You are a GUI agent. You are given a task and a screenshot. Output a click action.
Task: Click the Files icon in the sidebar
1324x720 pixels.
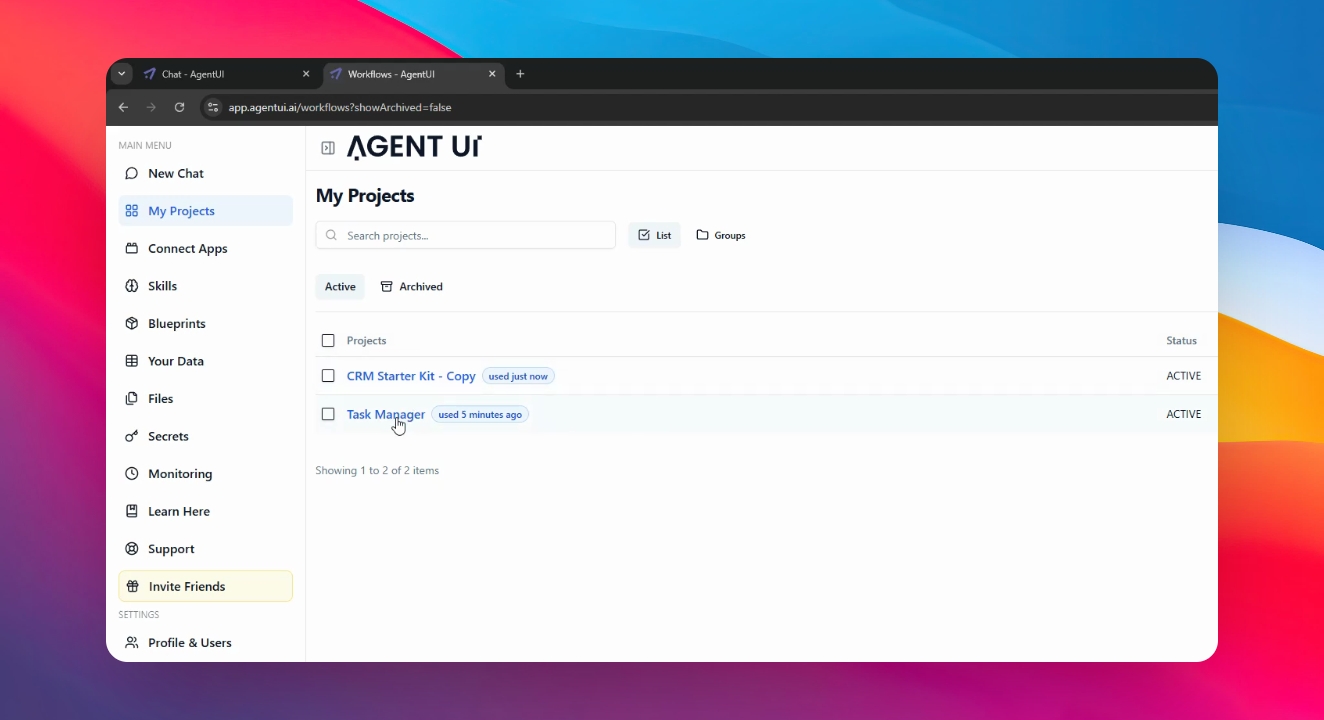tap(131, 399)
